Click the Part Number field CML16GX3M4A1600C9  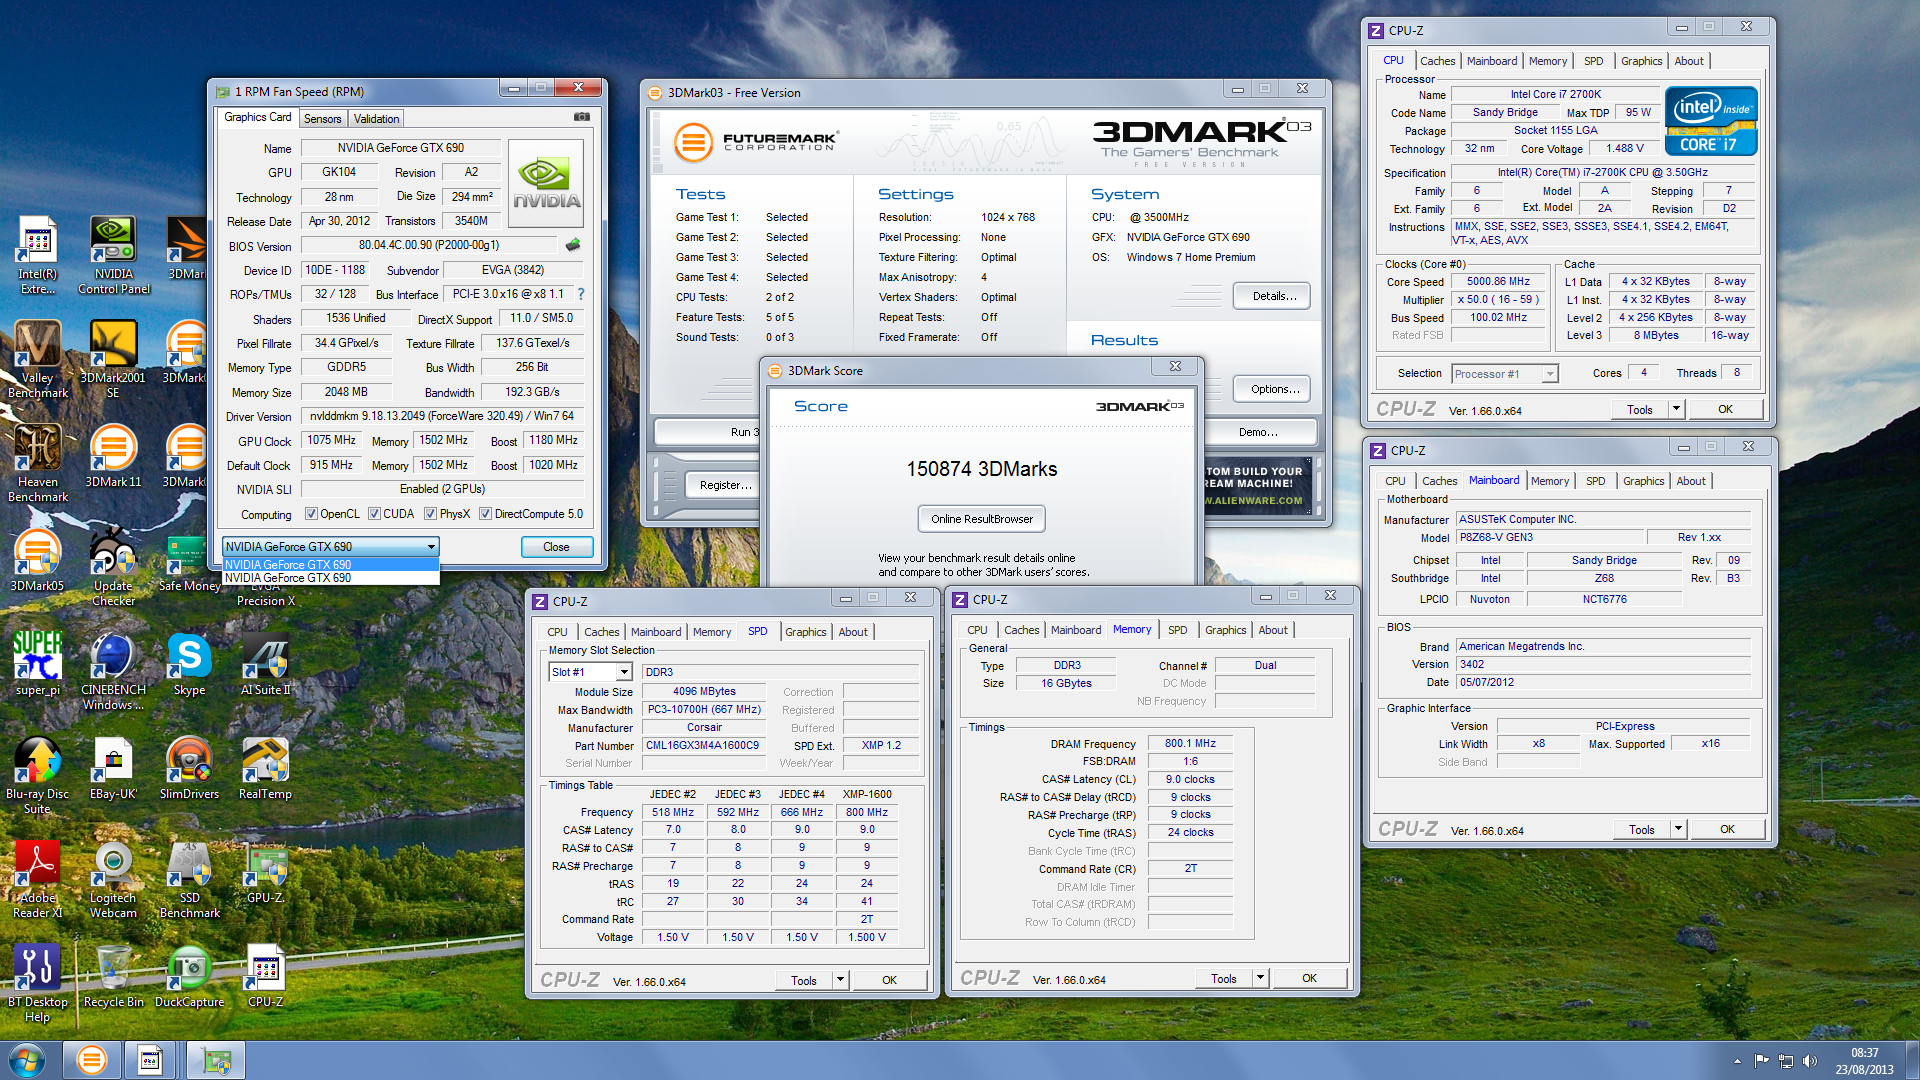coord(703,746)
